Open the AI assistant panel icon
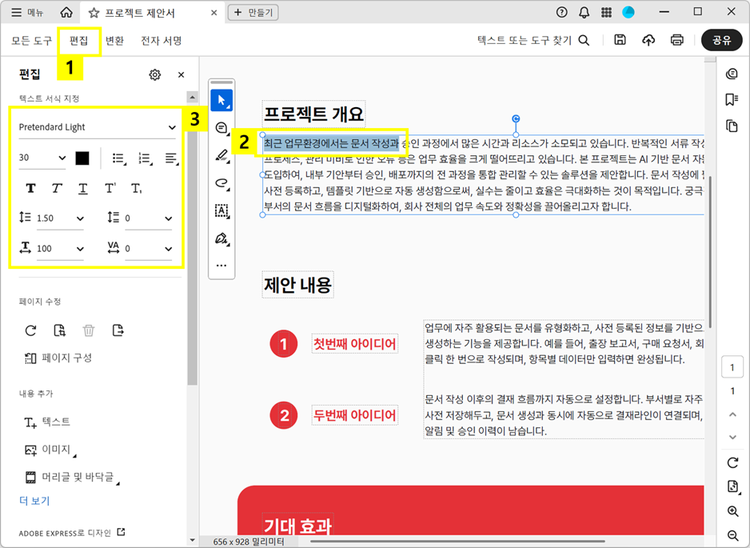Screen dimensions: 750x548 (731, 74)
